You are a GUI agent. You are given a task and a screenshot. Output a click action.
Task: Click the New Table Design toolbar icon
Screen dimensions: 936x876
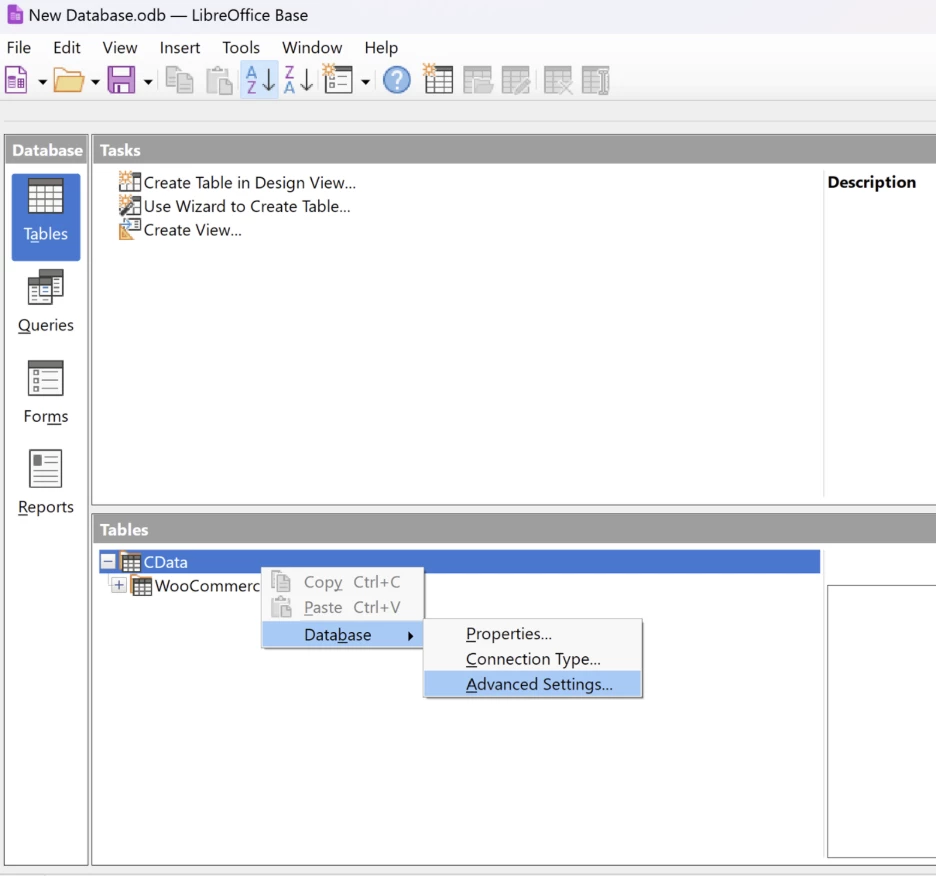pos(438,79)
